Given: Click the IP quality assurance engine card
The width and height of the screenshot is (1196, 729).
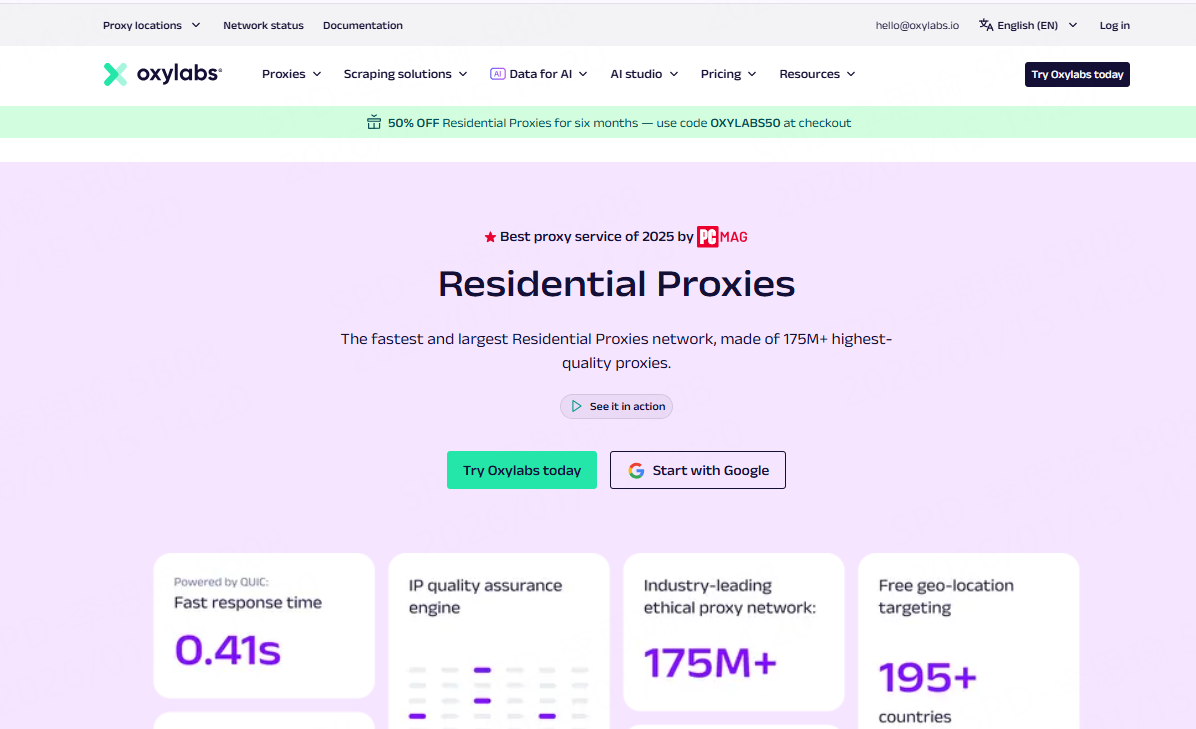Looking at the screenshot, I should click(x=498, y=640).
